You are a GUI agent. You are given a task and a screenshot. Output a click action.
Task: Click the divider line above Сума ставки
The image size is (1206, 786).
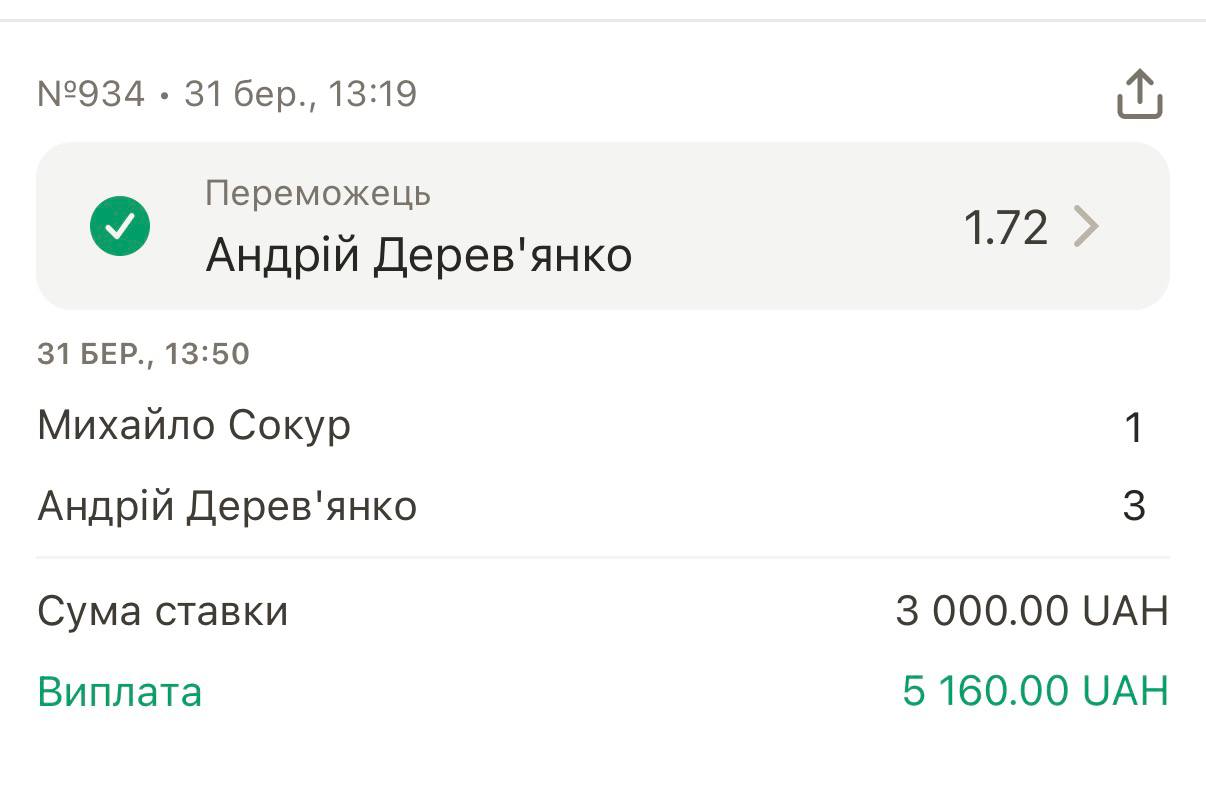(603, 557)
